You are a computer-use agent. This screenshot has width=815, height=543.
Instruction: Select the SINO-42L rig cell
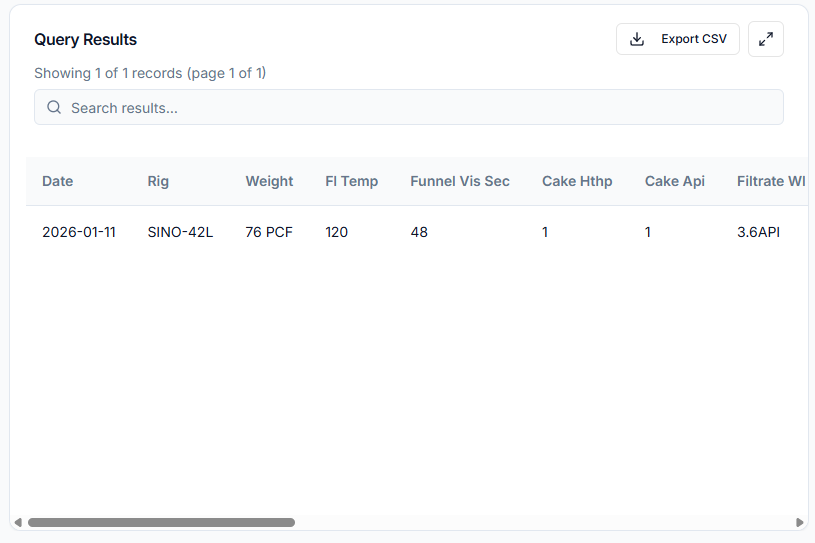click(x=180, y=232)
